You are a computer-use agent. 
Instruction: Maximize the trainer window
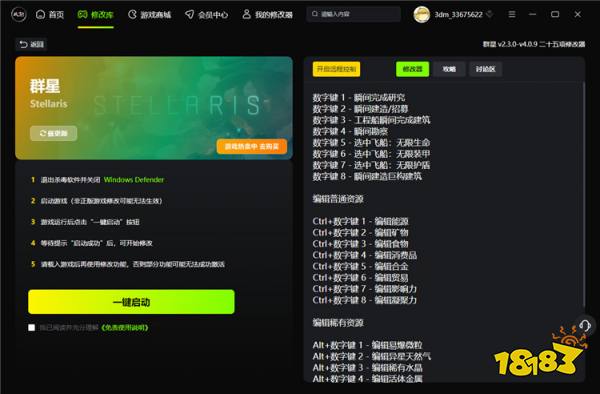point(555,14)
